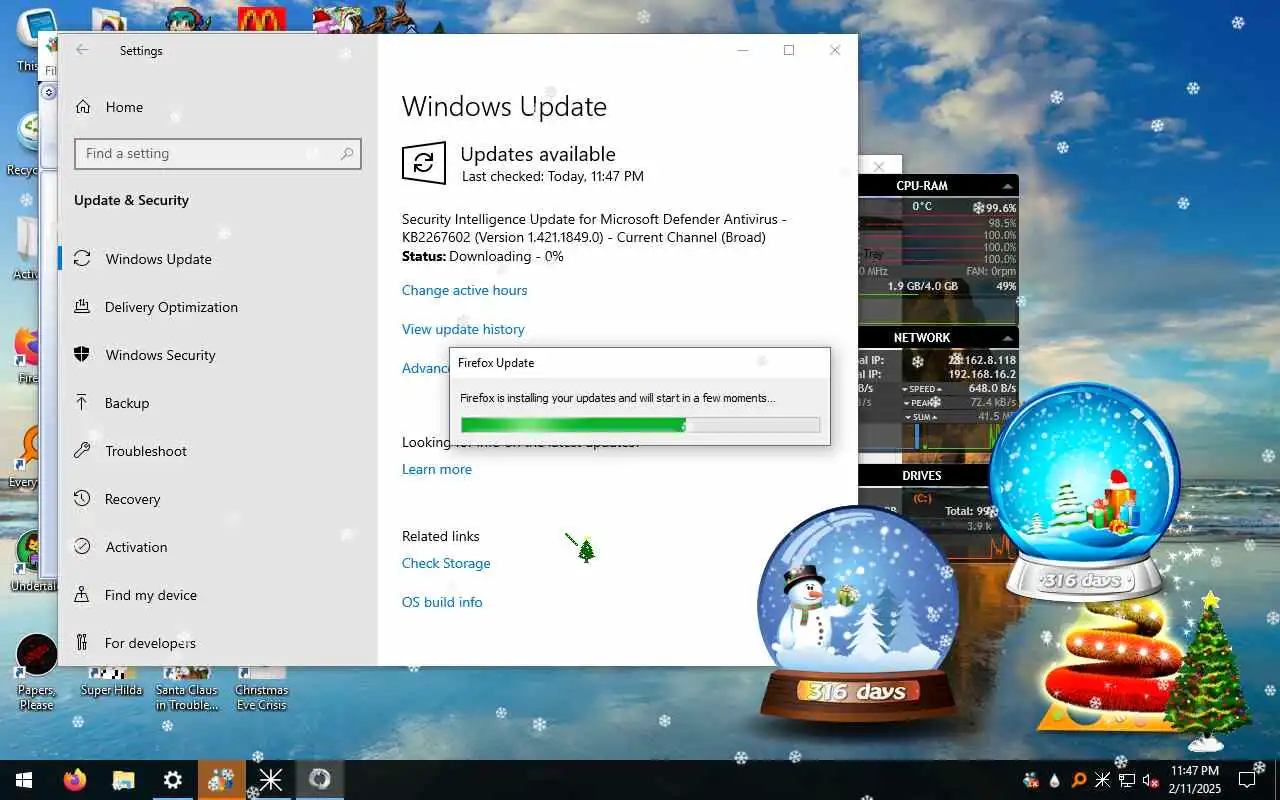Open OS build info link
The width and height of the screenshot is (1280, 800).
442,602
